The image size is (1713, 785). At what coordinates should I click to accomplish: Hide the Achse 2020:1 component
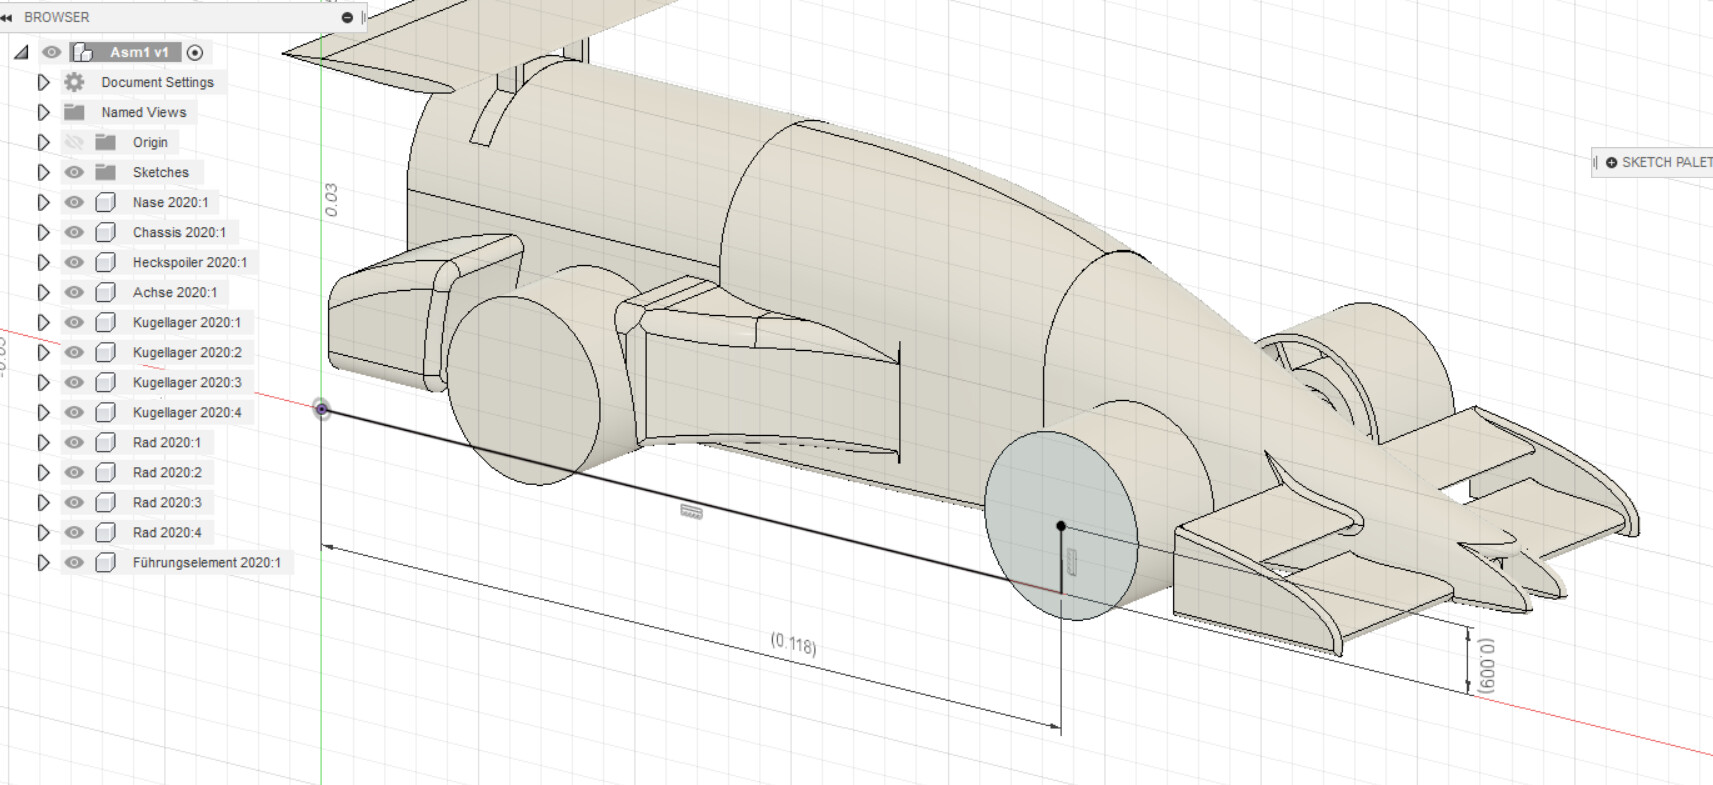(x=74, y=292)
